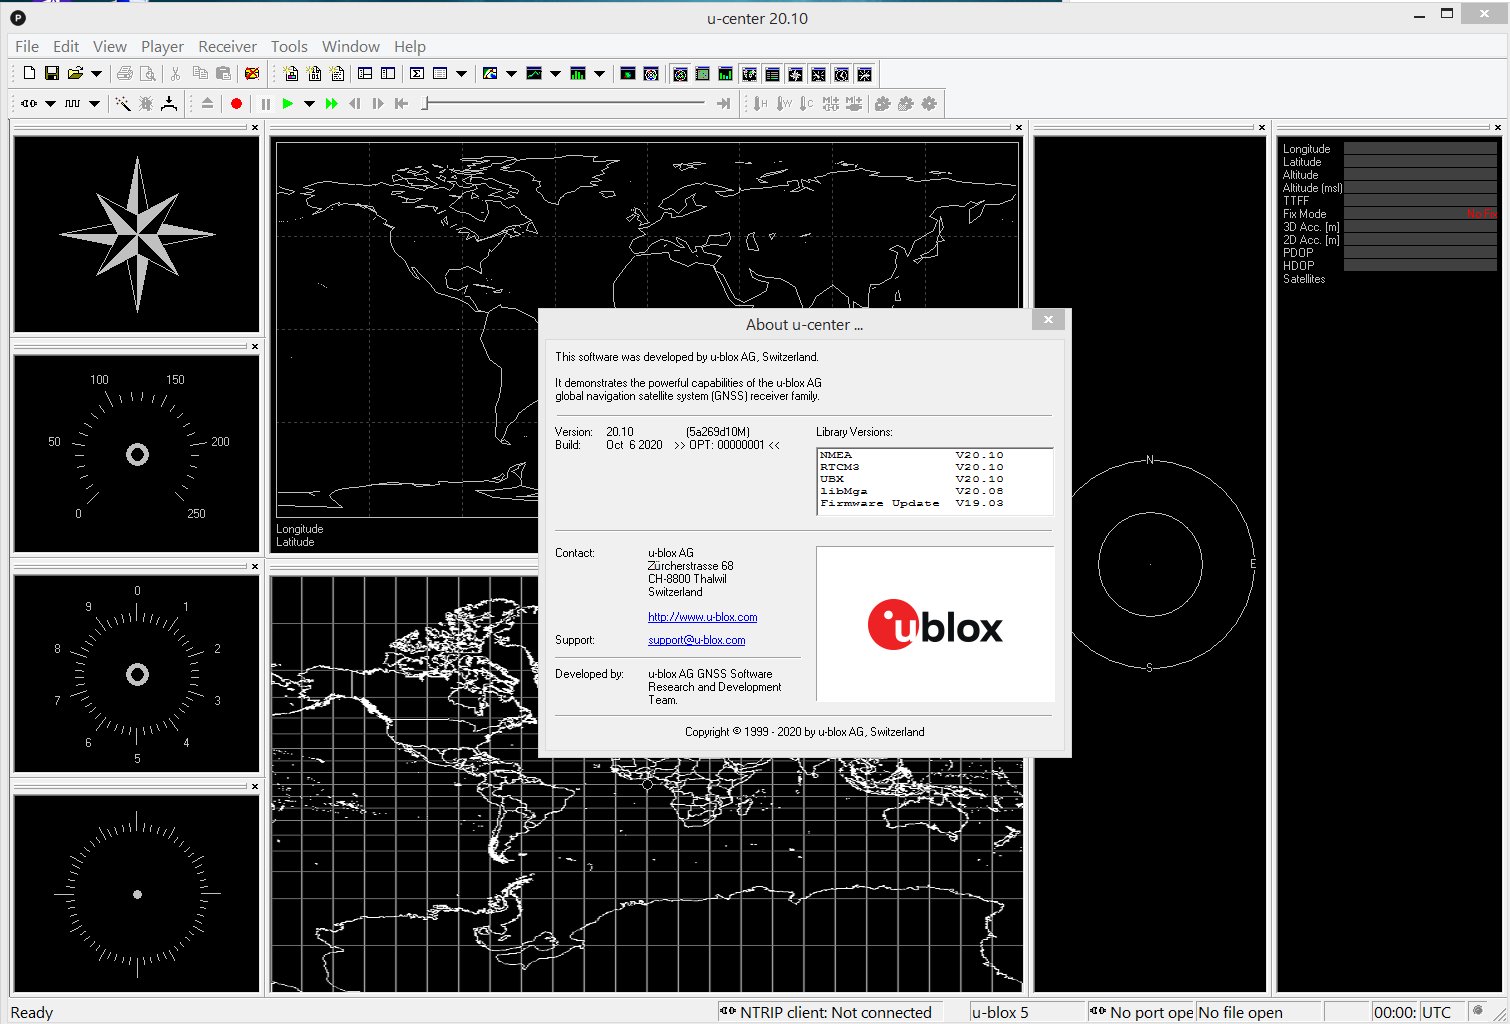Toggle the Speed gauge docking window icon
Screen dimensions: 1510x1024
[818, 74]
